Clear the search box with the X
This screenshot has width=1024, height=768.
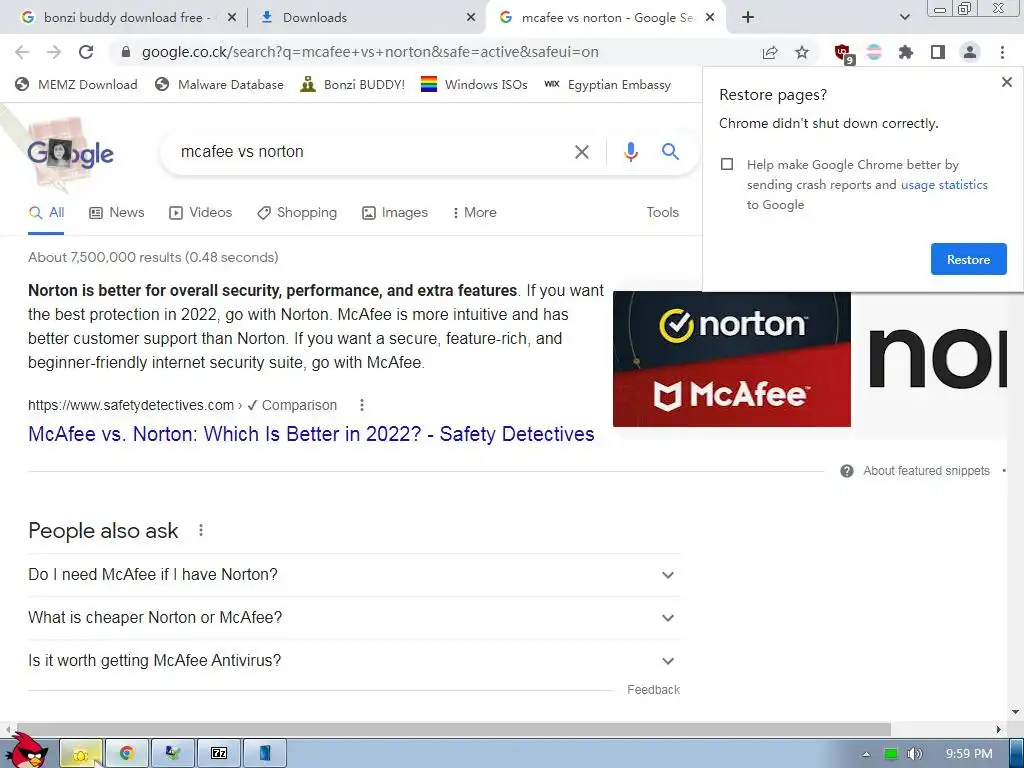(582, 152)
